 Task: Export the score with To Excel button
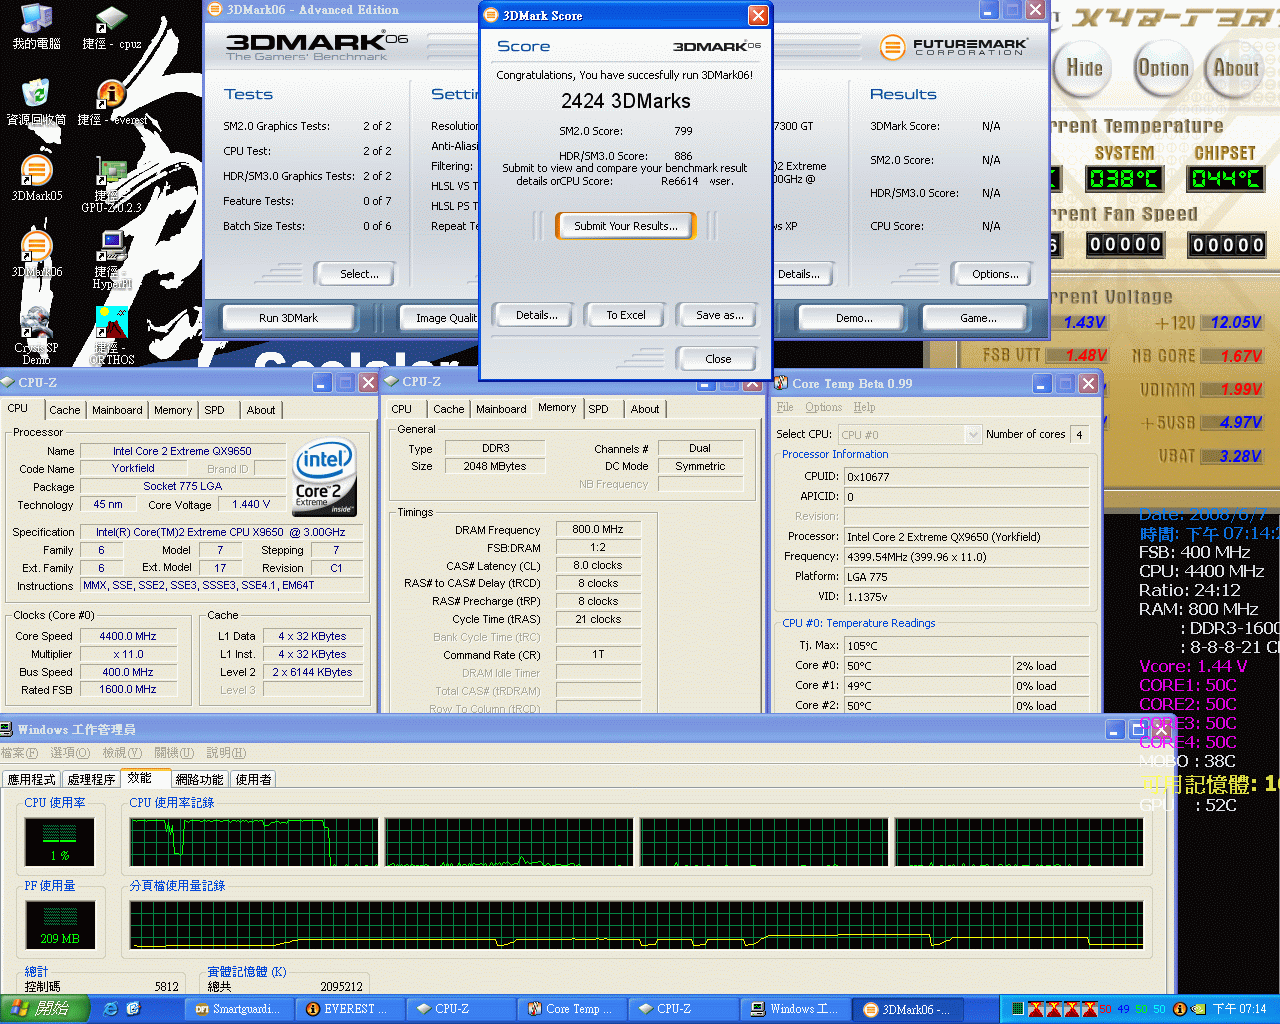pos(626,315)
